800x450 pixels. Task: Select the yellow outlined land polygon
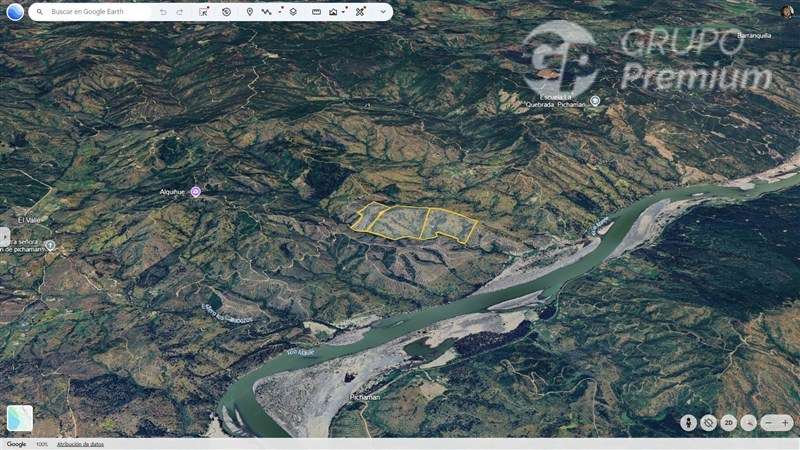tap(414, 223)
